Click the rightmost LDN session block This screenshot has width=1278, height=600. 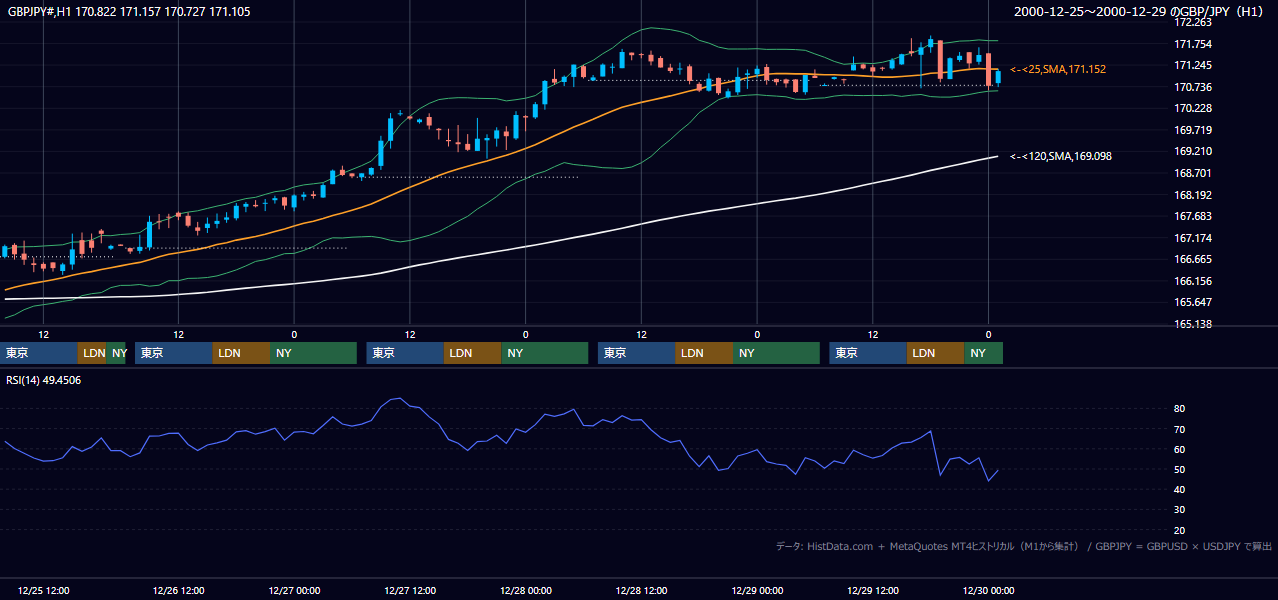[936, 353]
